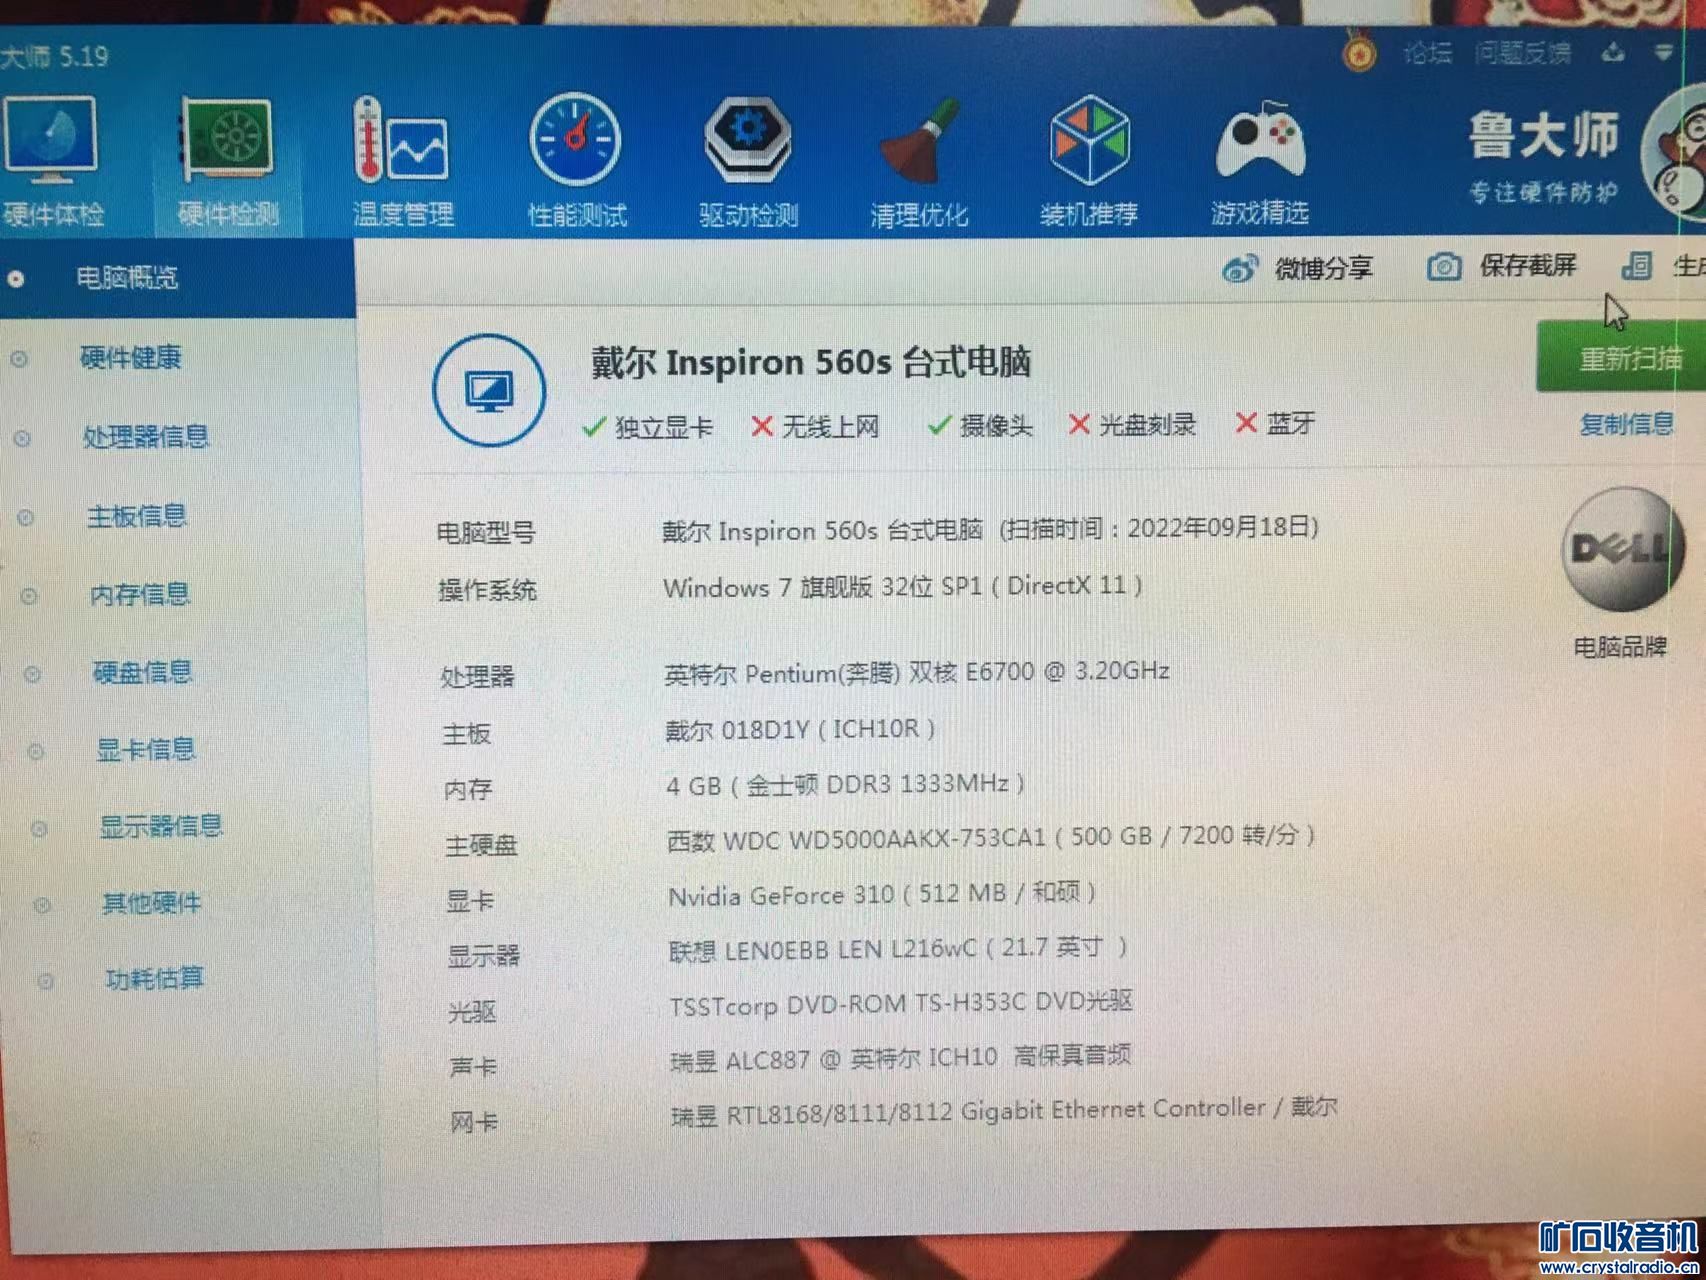Open 硬件健康 in sidebar
The image size is (1706, 1280).
tap(130, 358)
